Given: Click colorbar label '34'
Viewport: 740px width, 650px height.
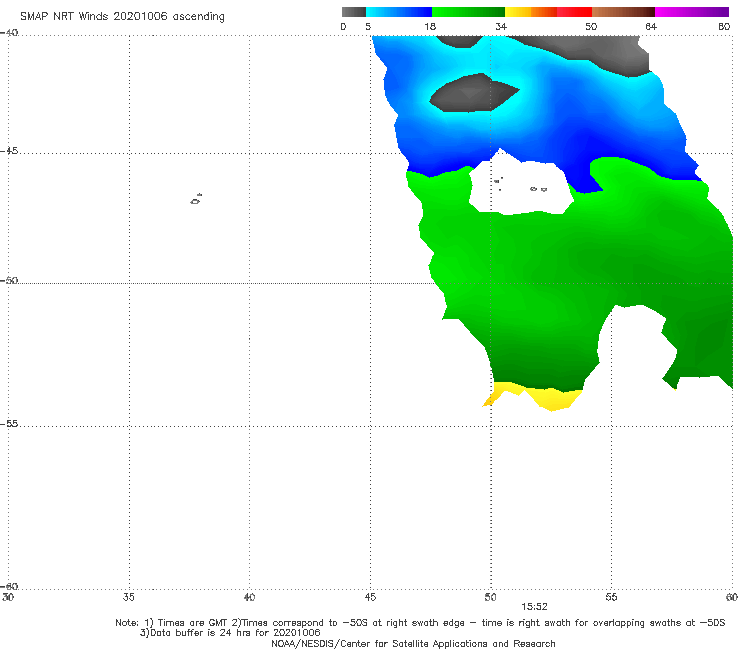Looking at the screenshot, I should tap(501, 26).
